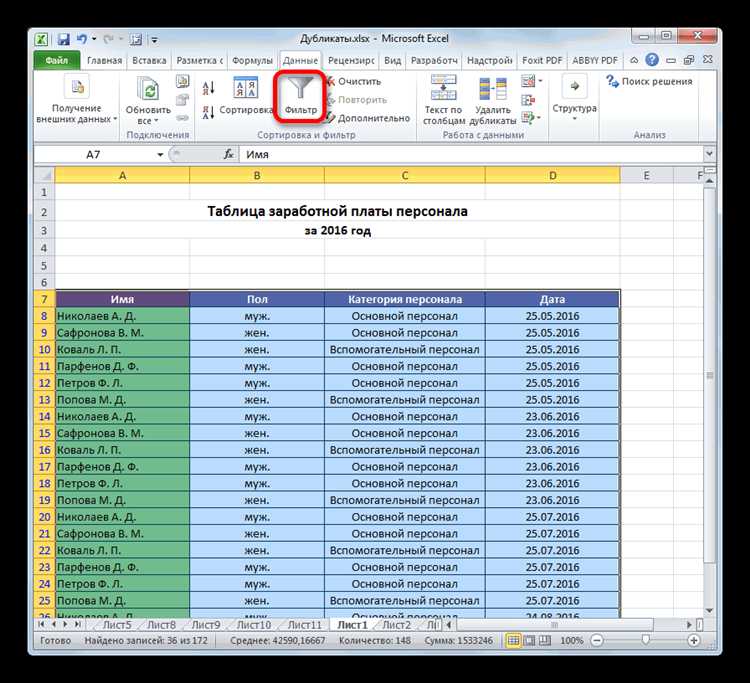Sort ascending А to Я
Screen dimensions: 750x683
point(208,87)
